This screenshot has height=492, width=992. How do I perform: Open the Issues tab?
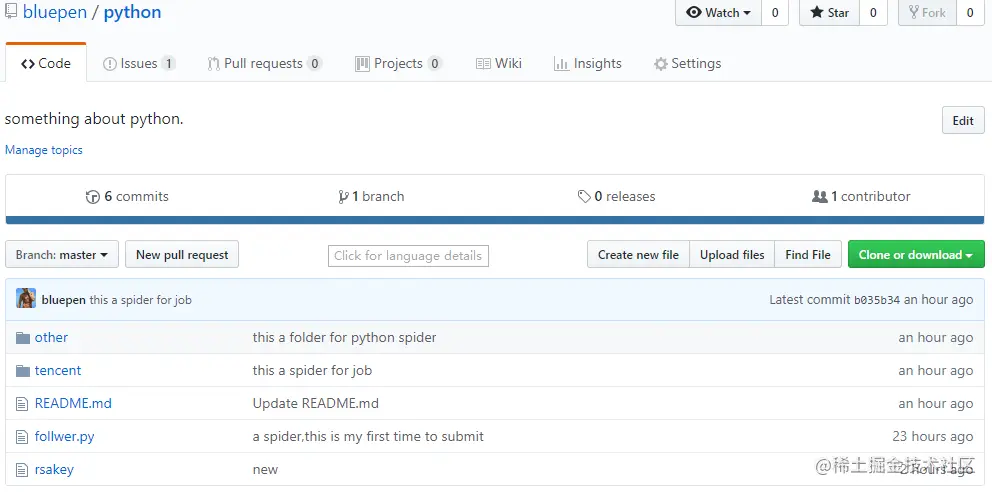139,63
